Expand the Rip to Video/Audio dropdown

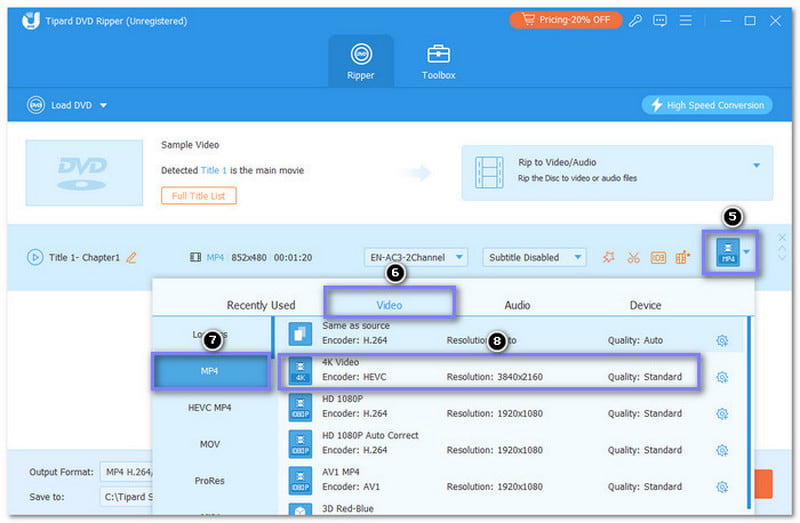(x=756, y=165)
